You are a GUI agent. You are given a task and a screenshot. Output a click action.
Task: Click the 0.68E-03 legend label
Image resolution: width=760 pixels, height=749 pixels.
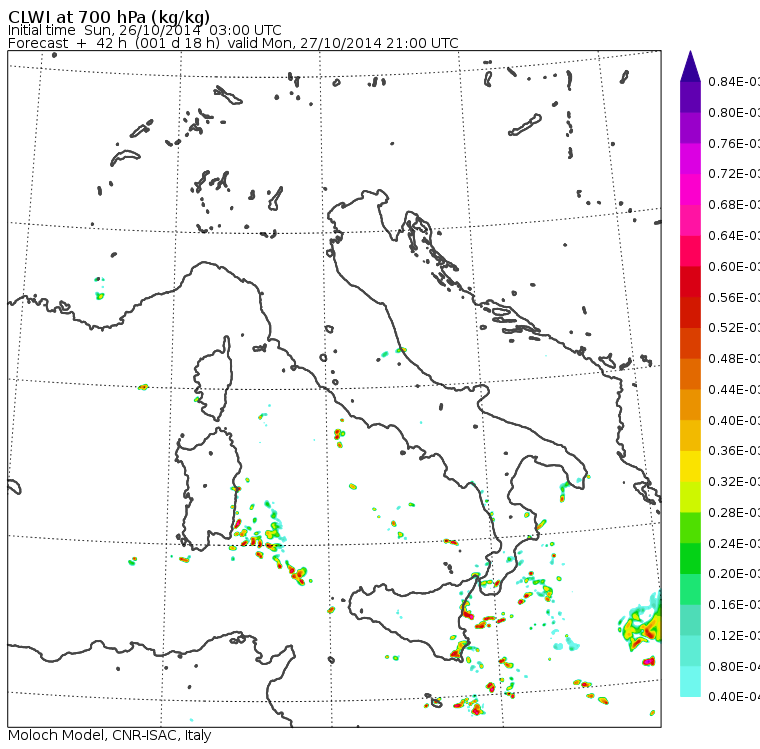(734, 205)
